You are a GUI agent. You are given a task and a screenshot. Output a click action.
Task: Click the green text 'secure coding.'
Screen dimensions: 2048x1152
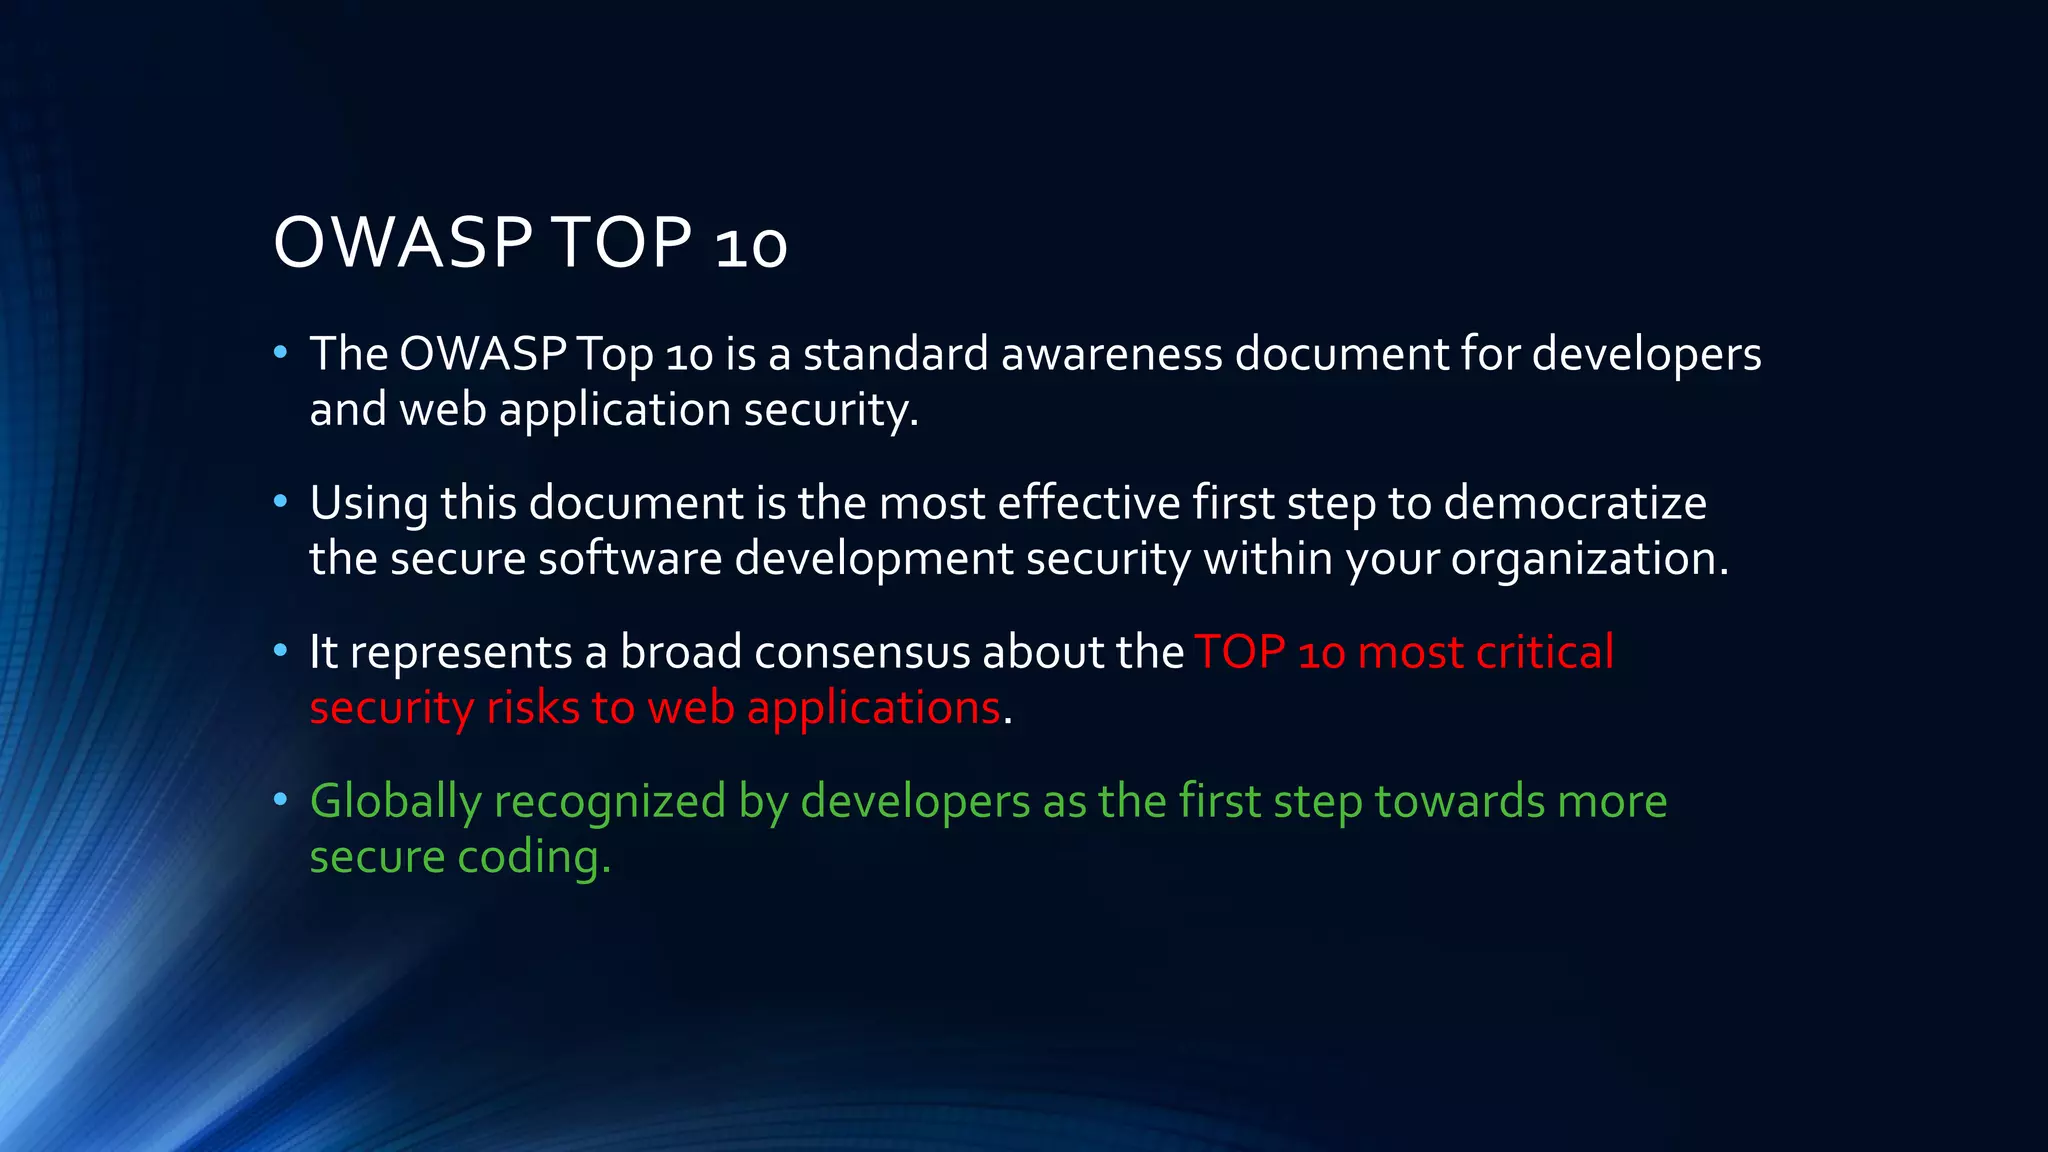click(x=460, y=857)
